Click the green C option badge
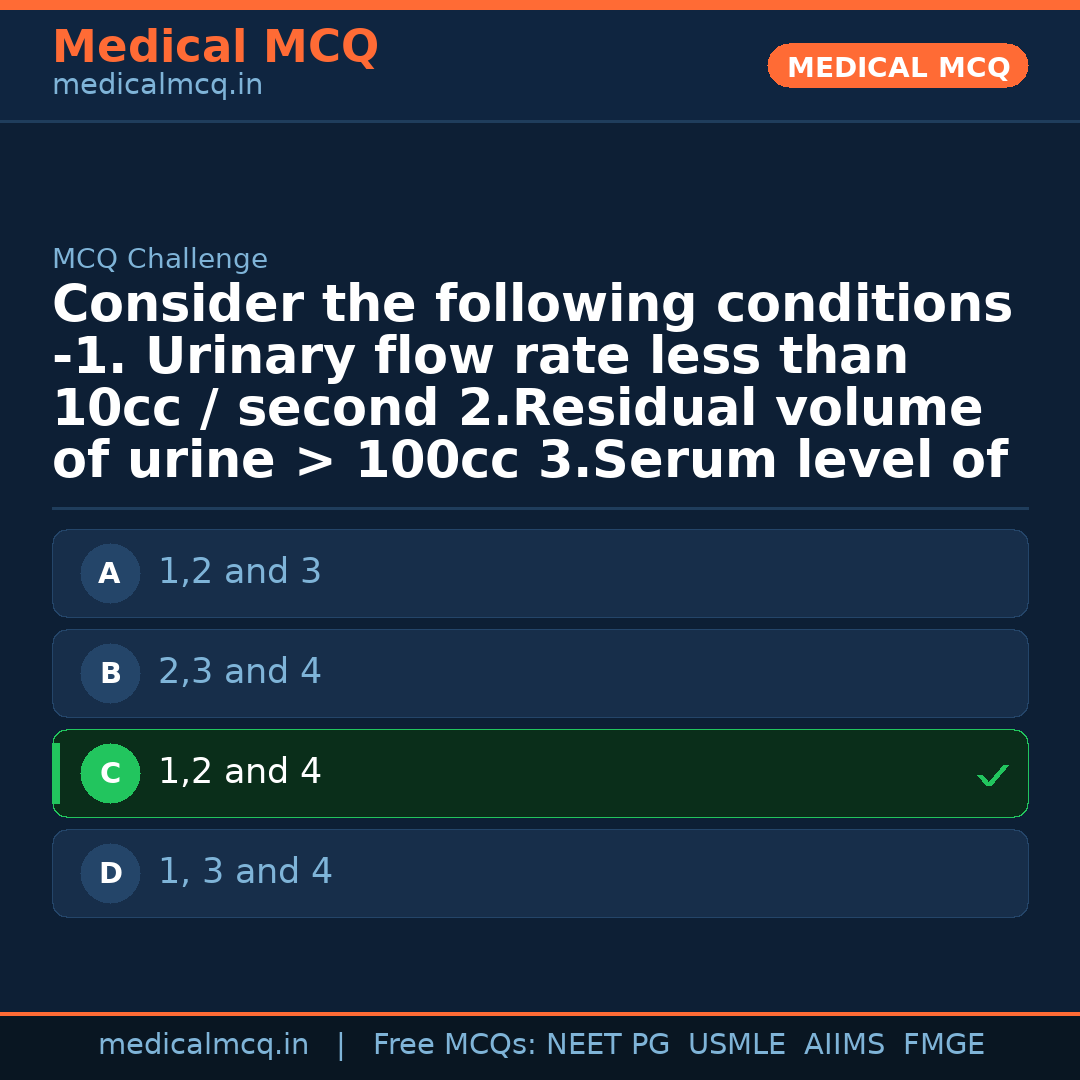The width and height of the screenshot is (1080, 1080). (110, 774)
